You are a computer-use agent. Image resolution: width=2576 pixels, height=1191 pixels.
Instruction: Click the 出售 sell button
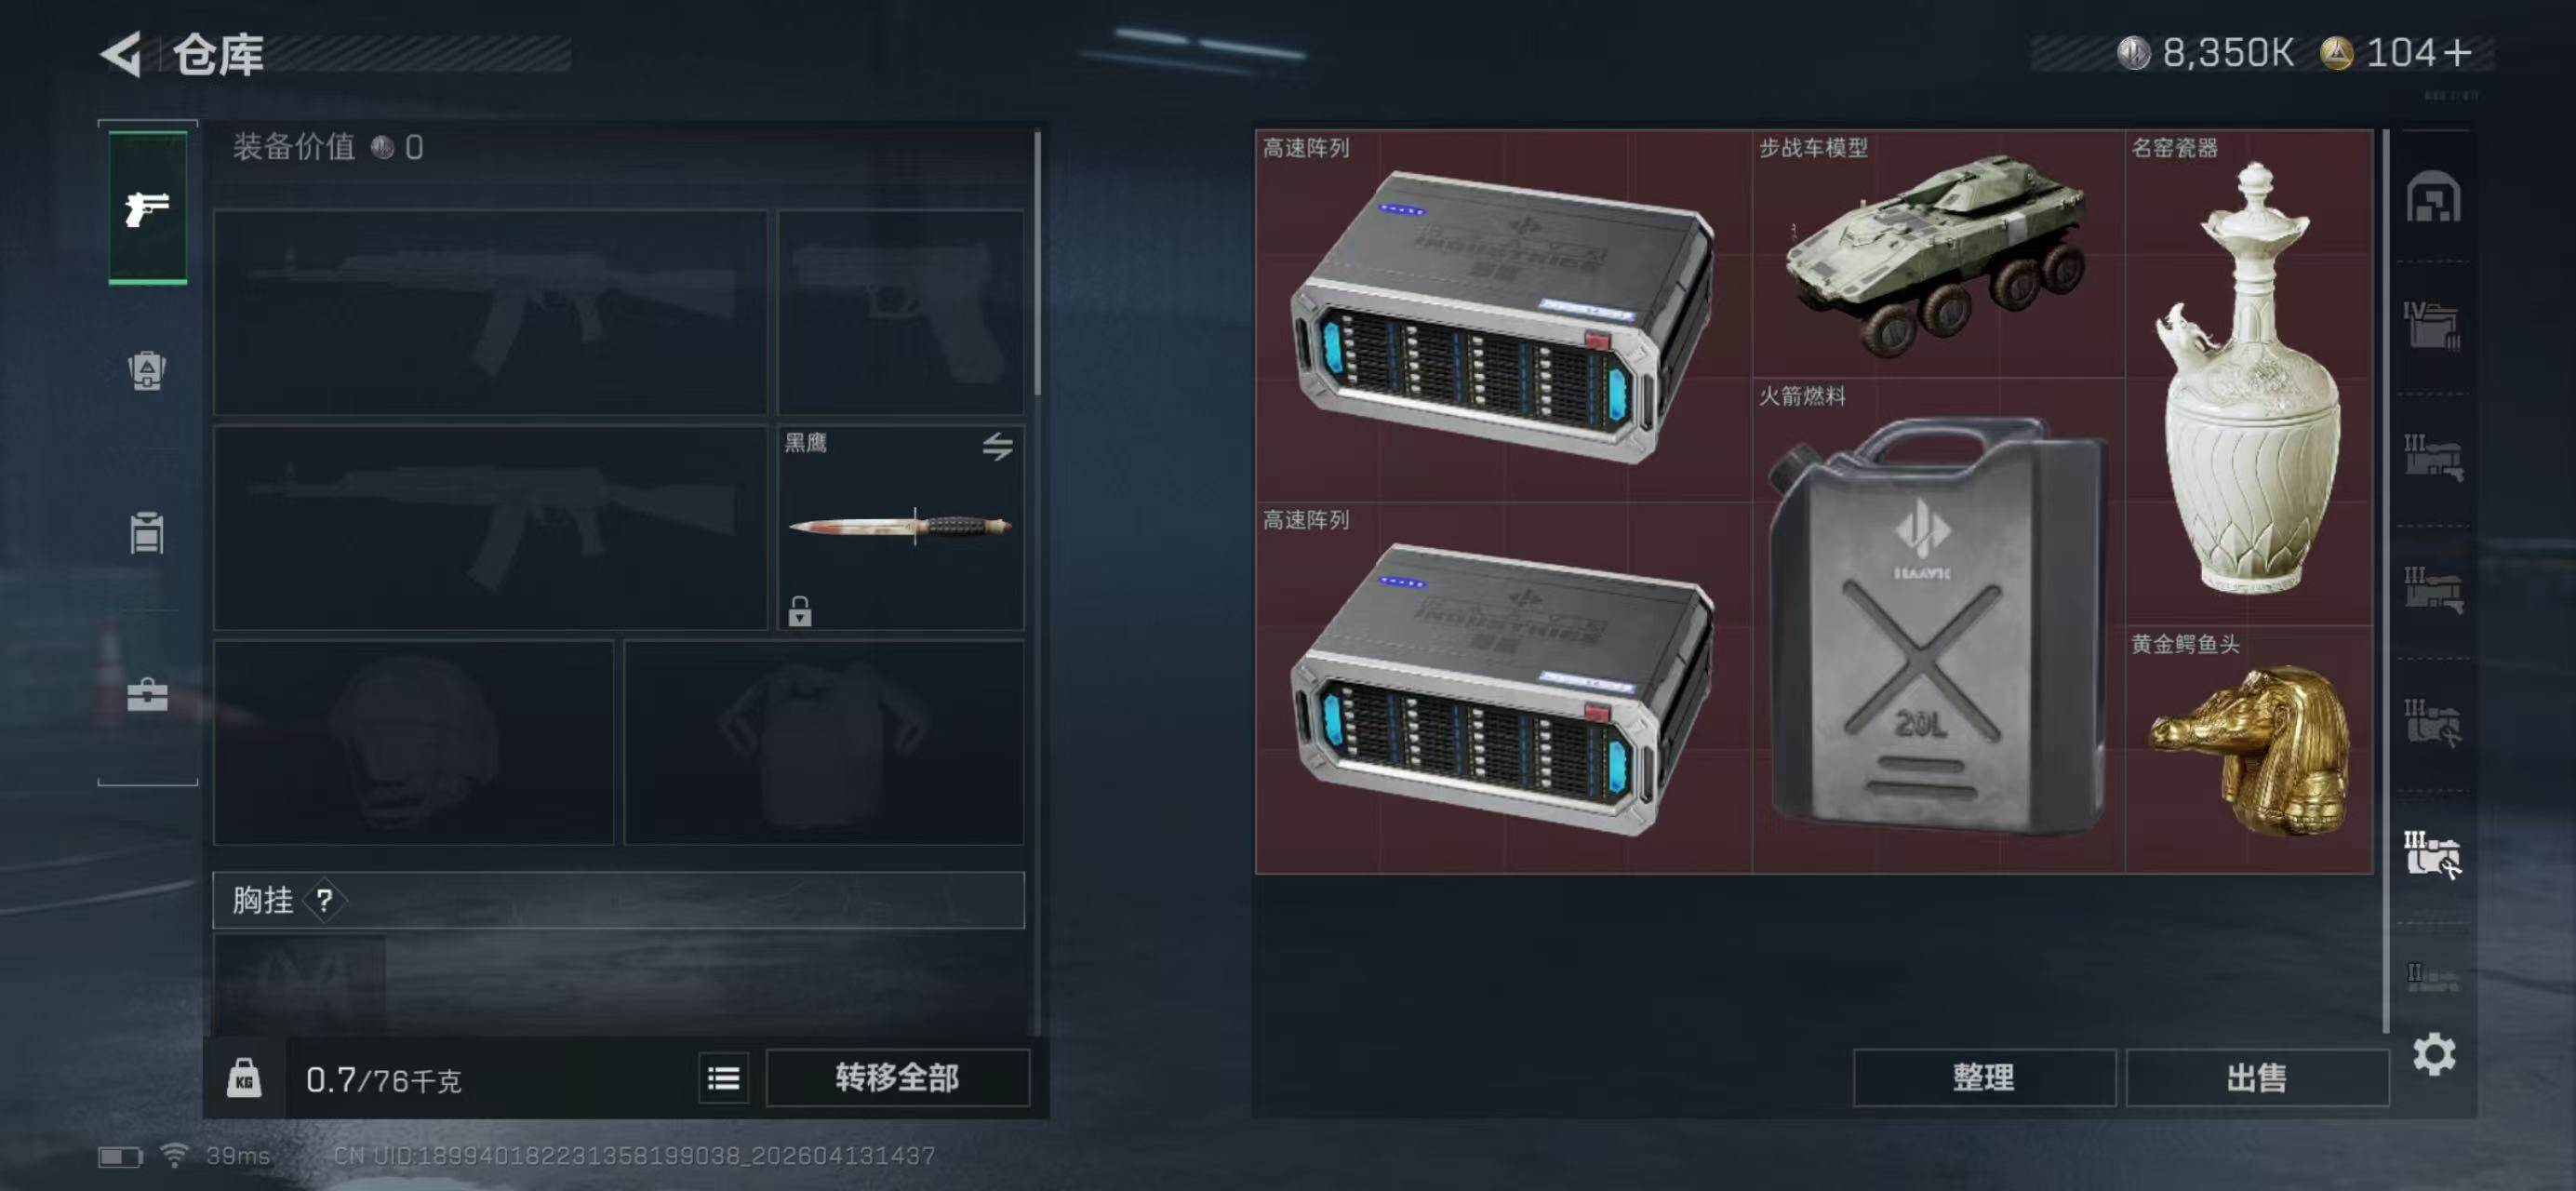[x=2257, y=1078]
